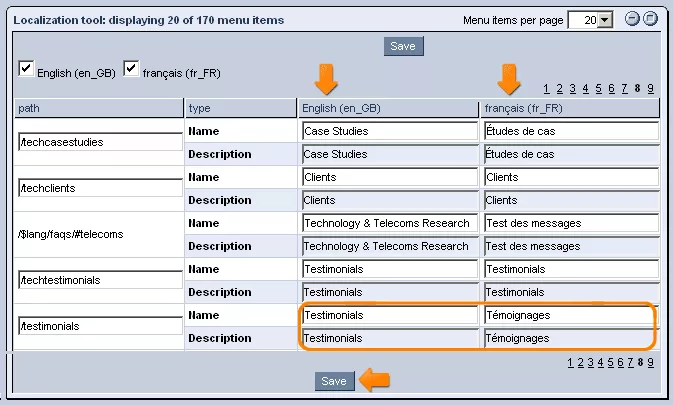Image resolution: width=673 pixels, height=405 pixels.
Task: Go to page 5 in bottom pagination
Action: click(610, 363)
